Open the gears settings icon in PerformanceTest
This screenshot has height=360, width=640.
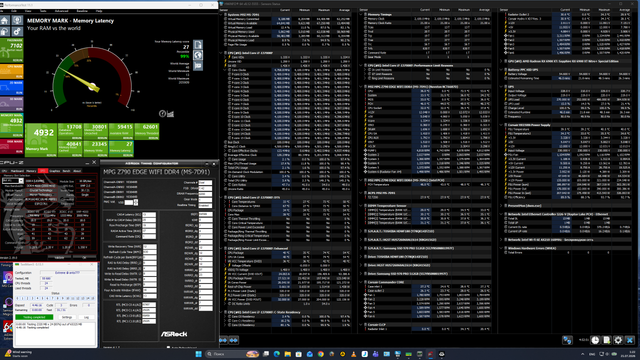tap(17, 31)
